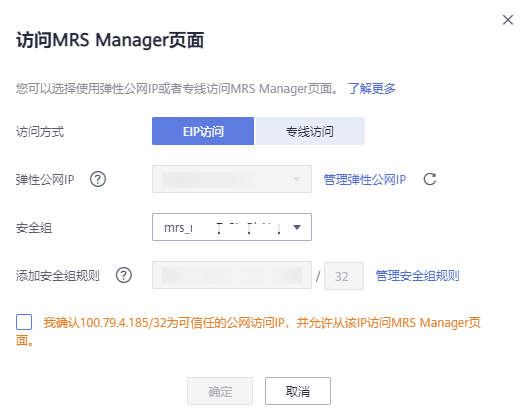The image size is (525, 417).
Task: Cancel with the 取消 button
Action: [298, 391]
